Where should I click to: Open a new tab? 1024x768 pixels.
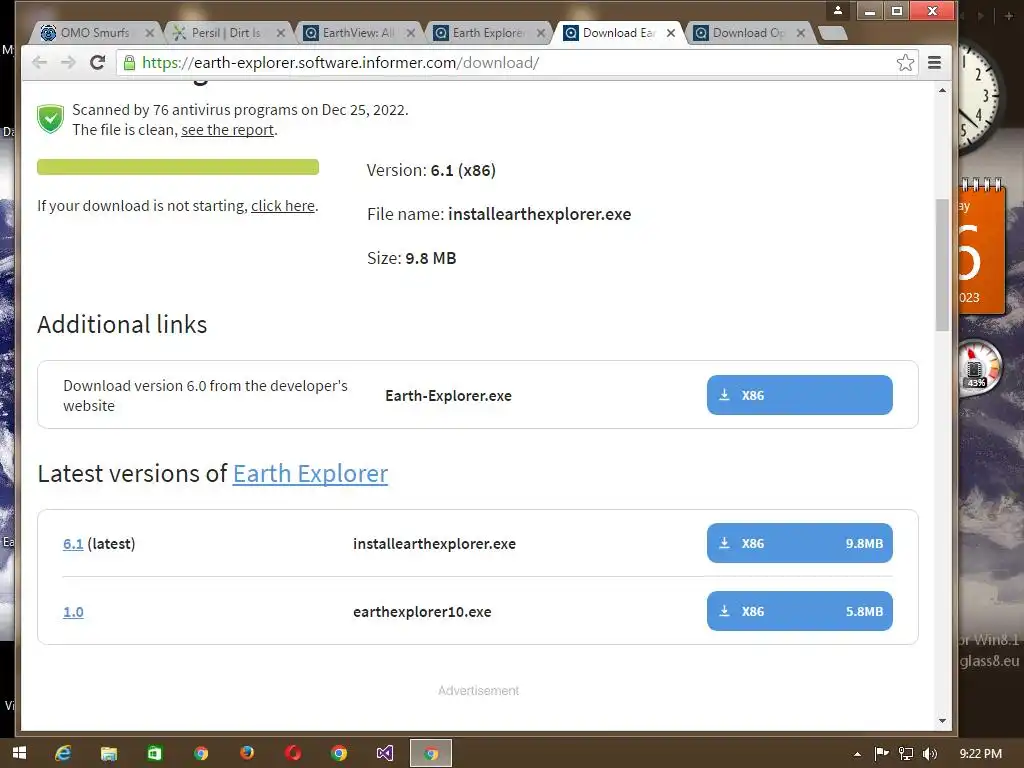(x=832, y=33)
